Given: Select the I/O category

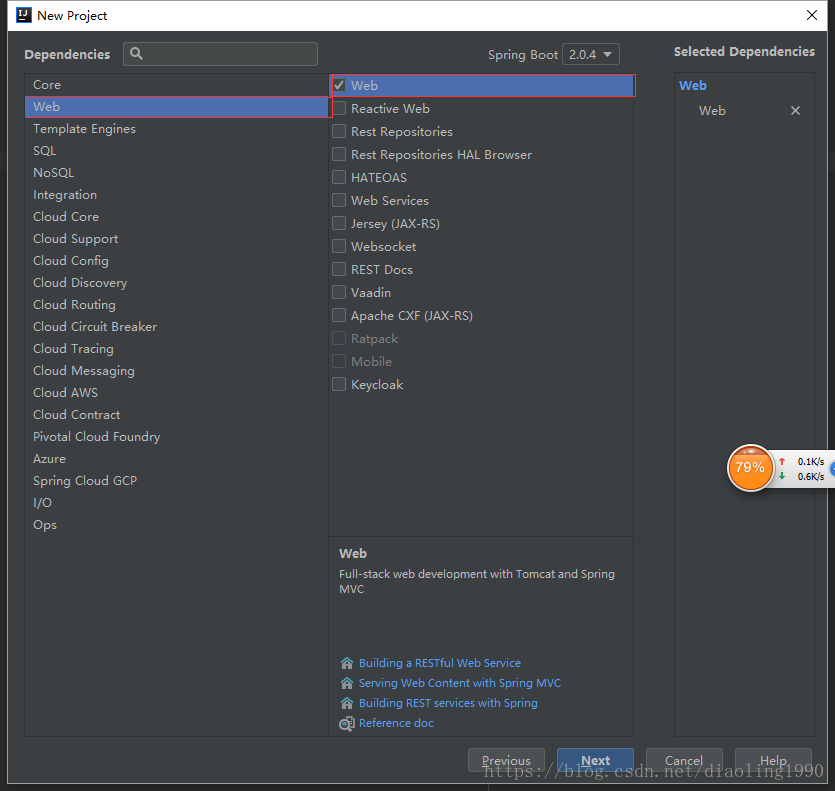Looking at the screenshot, I should point(176,503).
